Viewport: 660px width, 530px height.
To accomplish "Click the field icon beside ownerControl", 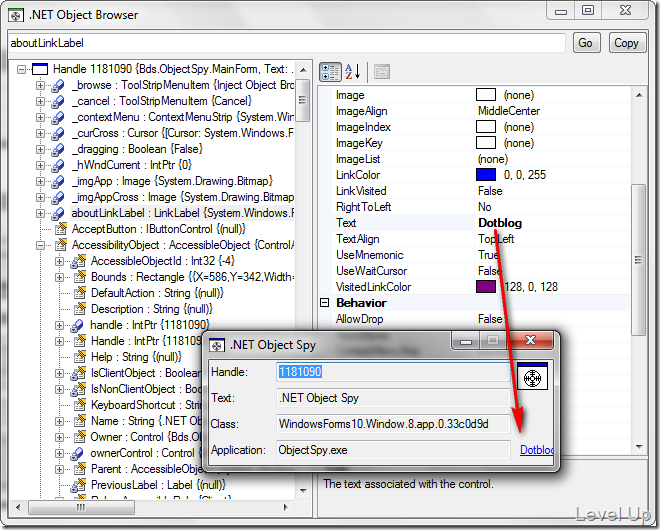I will 77,453.
